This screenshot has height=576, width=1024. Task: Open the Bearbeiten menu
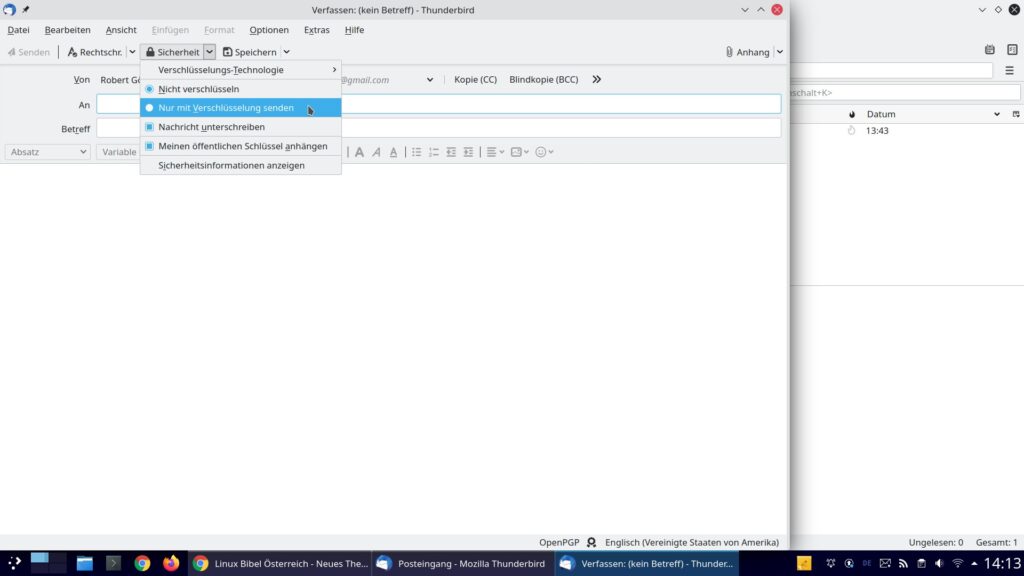pyautogui.click(x=67, y=30)
